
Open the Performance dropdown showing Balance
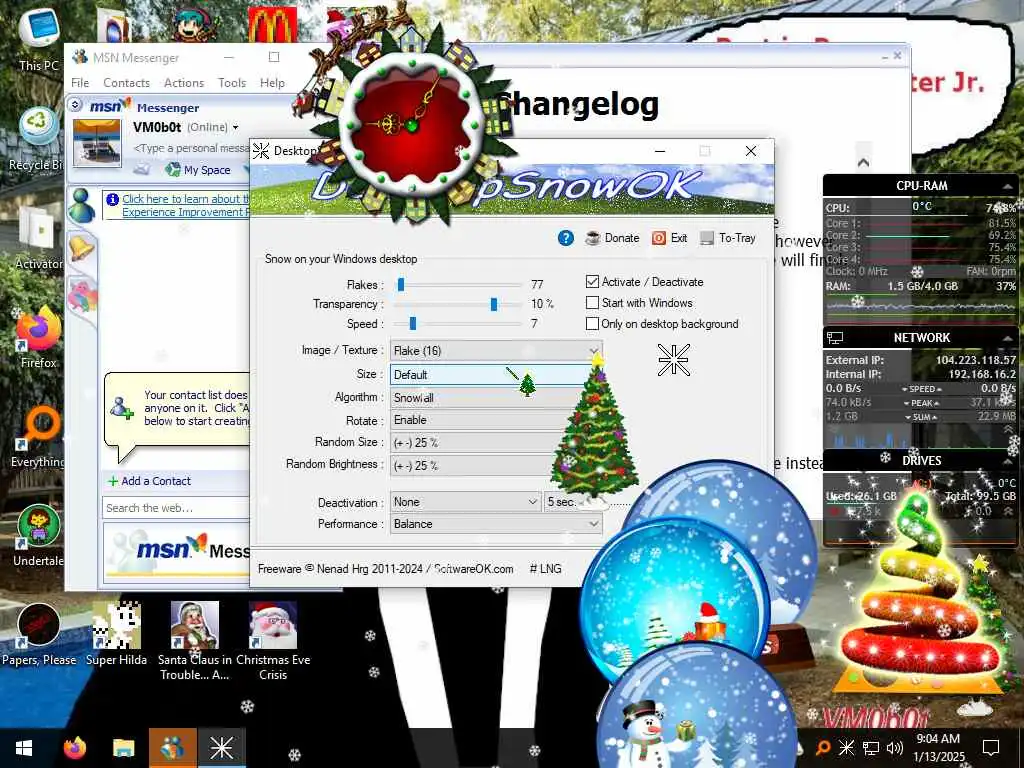496,524
